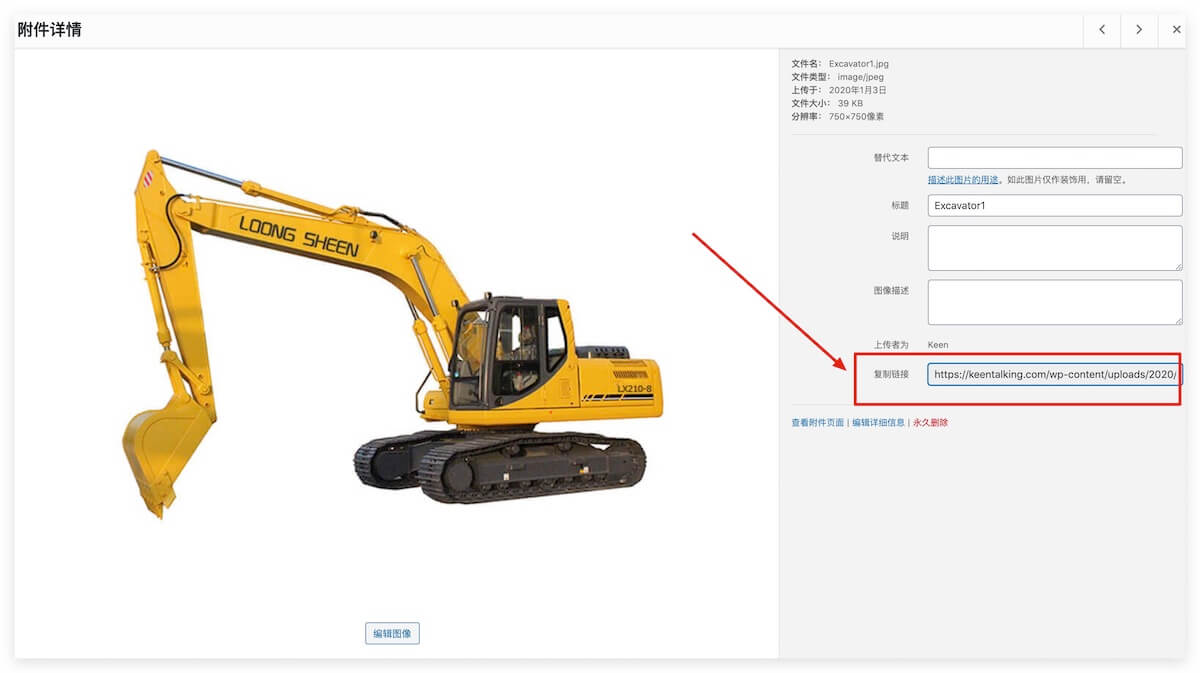Click inside the 图像描述 text area

point(1054,301)
